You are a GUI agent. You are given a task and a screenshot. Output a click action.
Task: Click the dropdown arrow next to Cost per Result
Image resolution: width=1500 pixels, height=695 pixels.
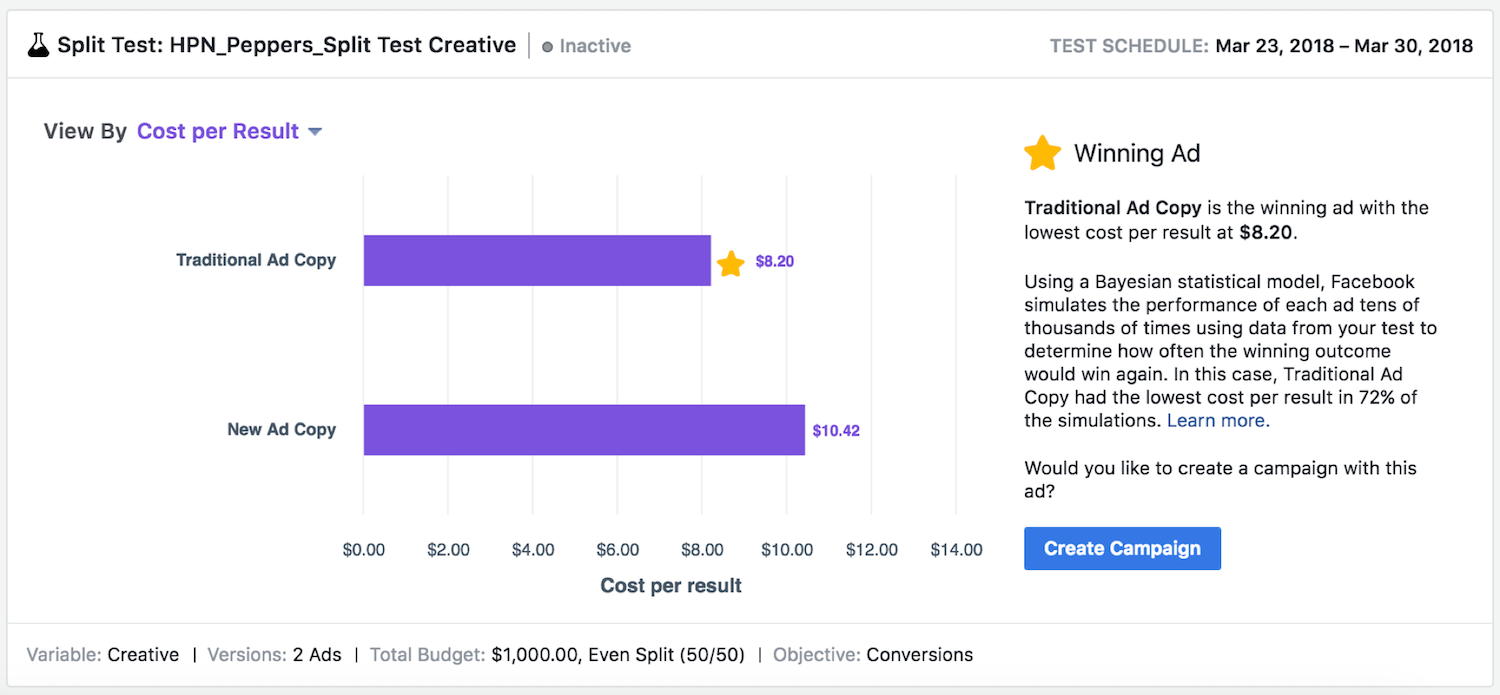(x=315, y=131)
